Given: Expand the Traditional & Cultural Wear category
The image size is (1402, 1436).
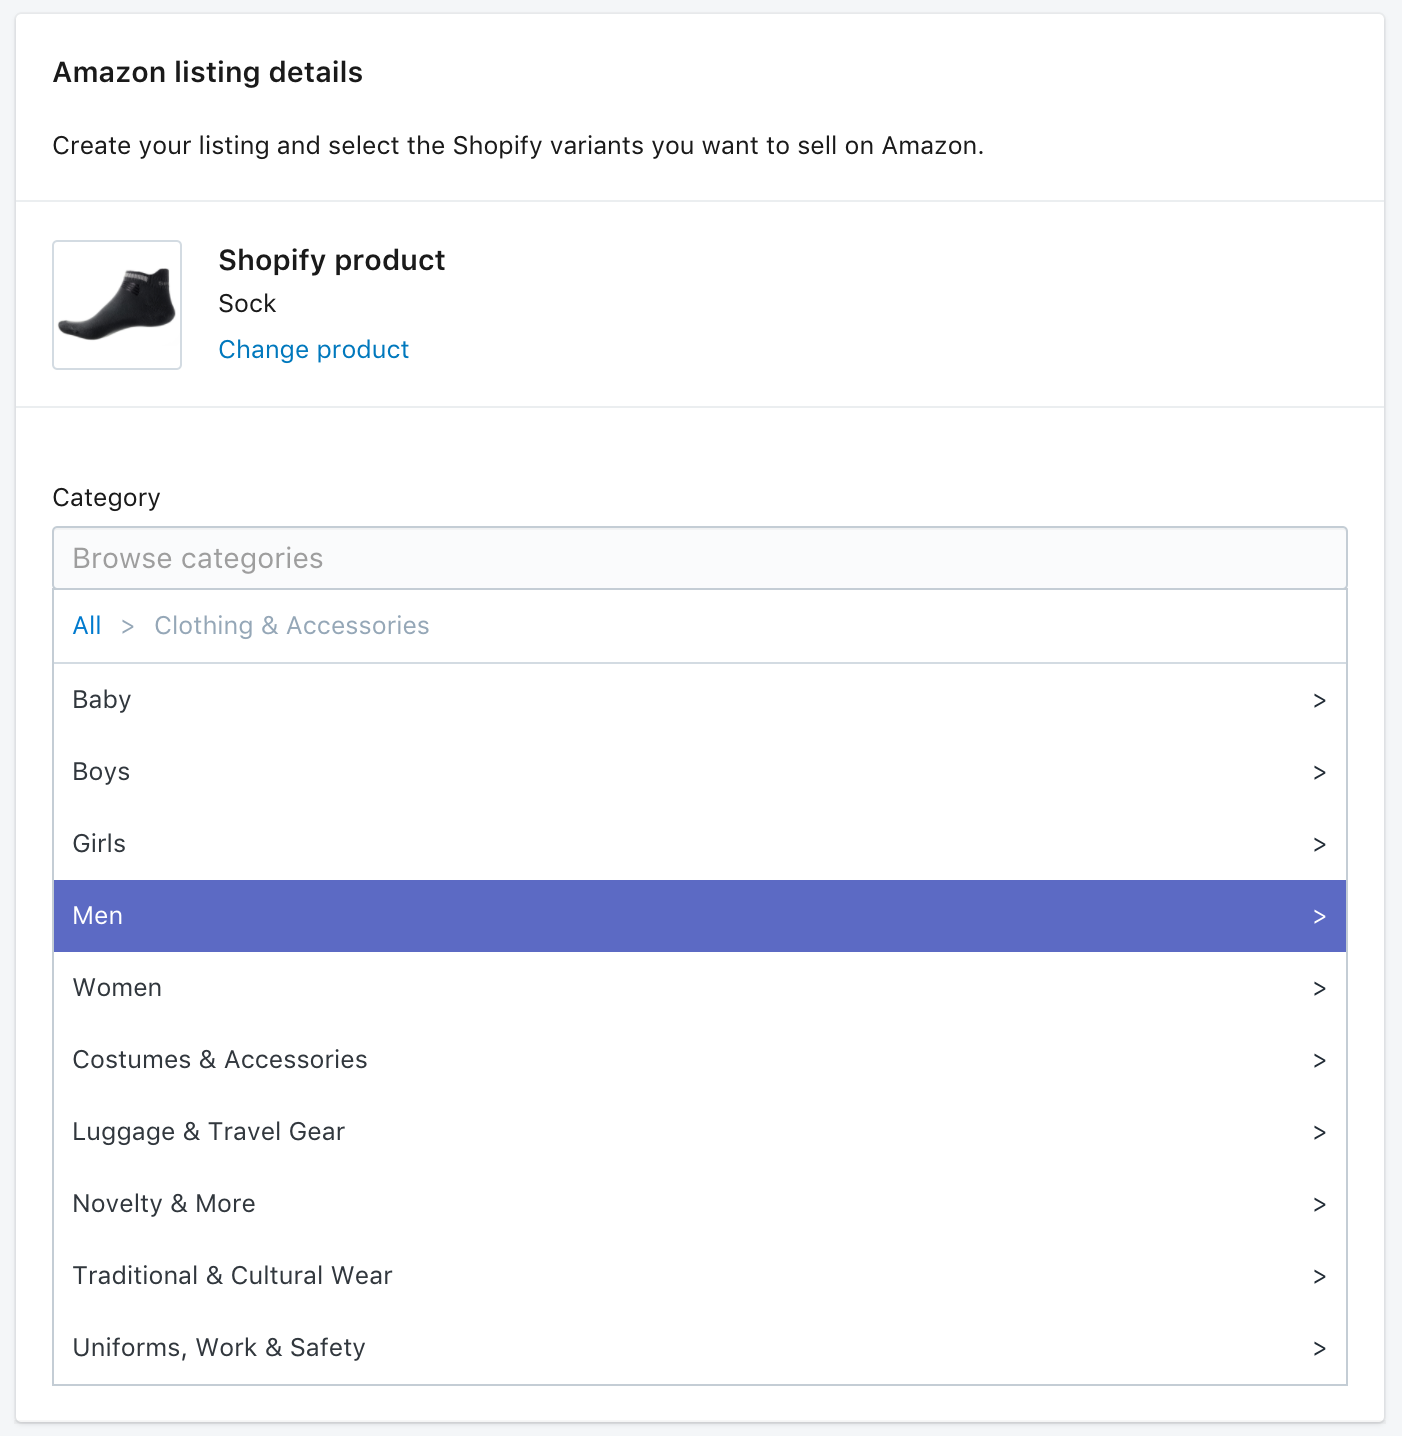Looking at the screenshot, I should [1320, 1276].
